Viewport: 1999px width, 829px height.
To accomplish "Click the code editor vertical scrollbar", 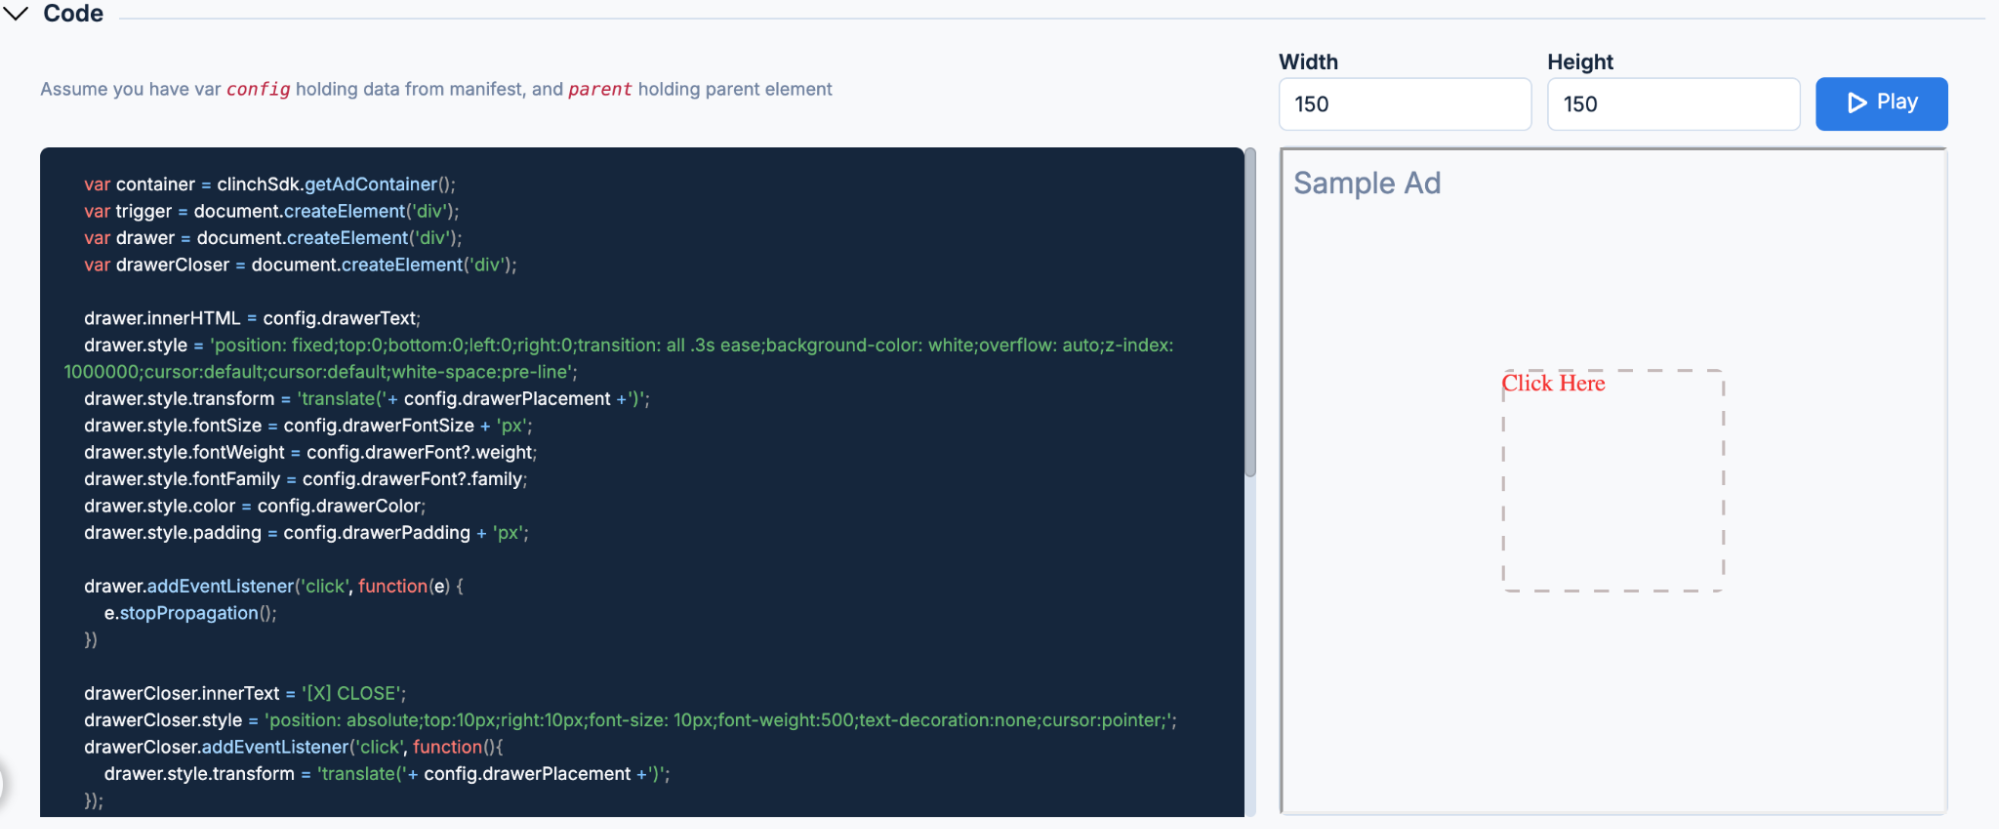I will (x=1250, y=312).
